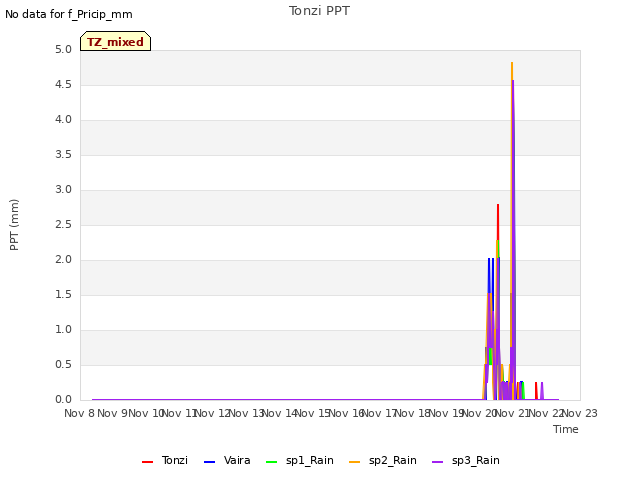Click the blue Vaira legend color marker
640x480 pixels.
click(209, 462)
